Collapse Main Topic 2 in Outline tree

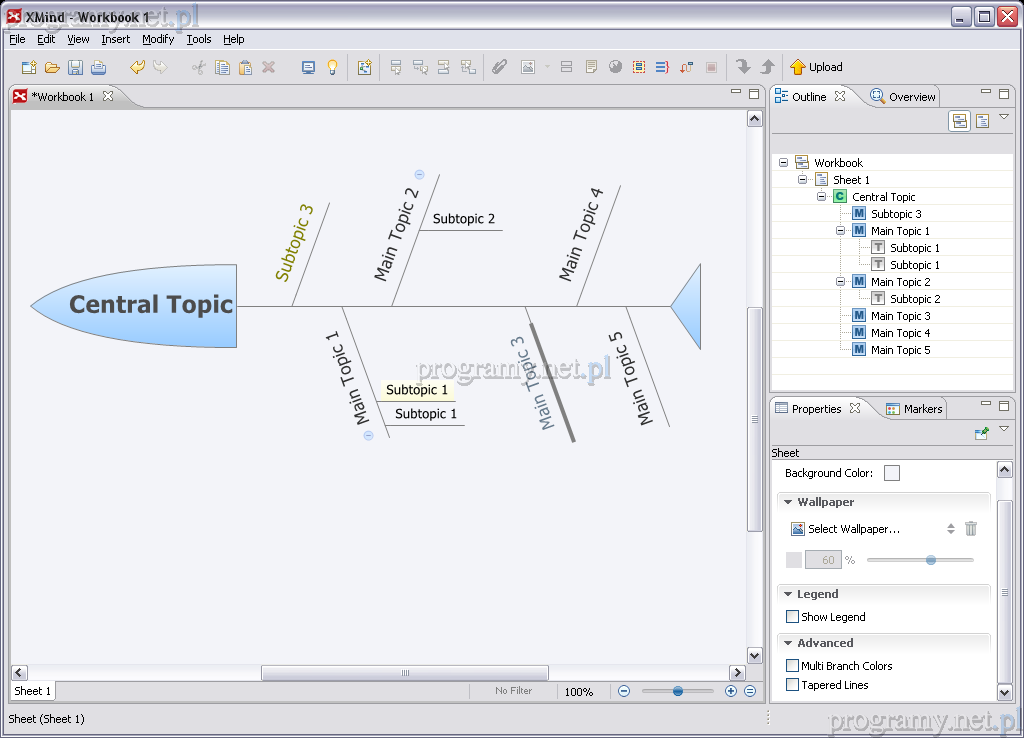[x=841, y=282]
